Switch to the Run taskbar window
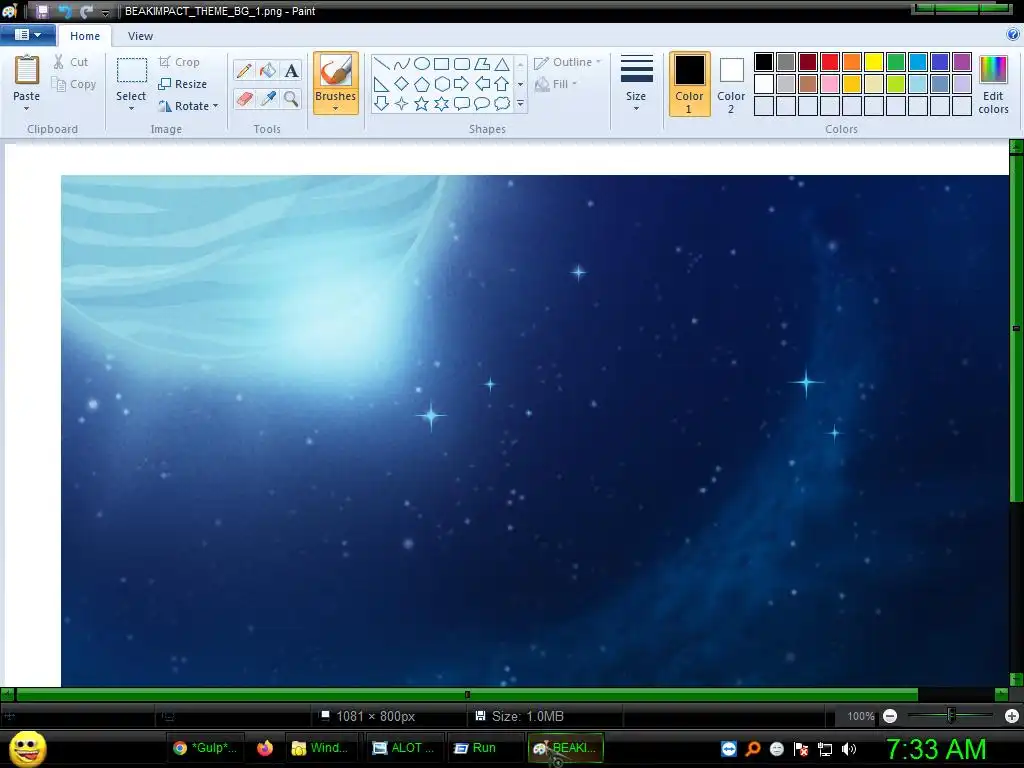 click(x=484, y=748)
